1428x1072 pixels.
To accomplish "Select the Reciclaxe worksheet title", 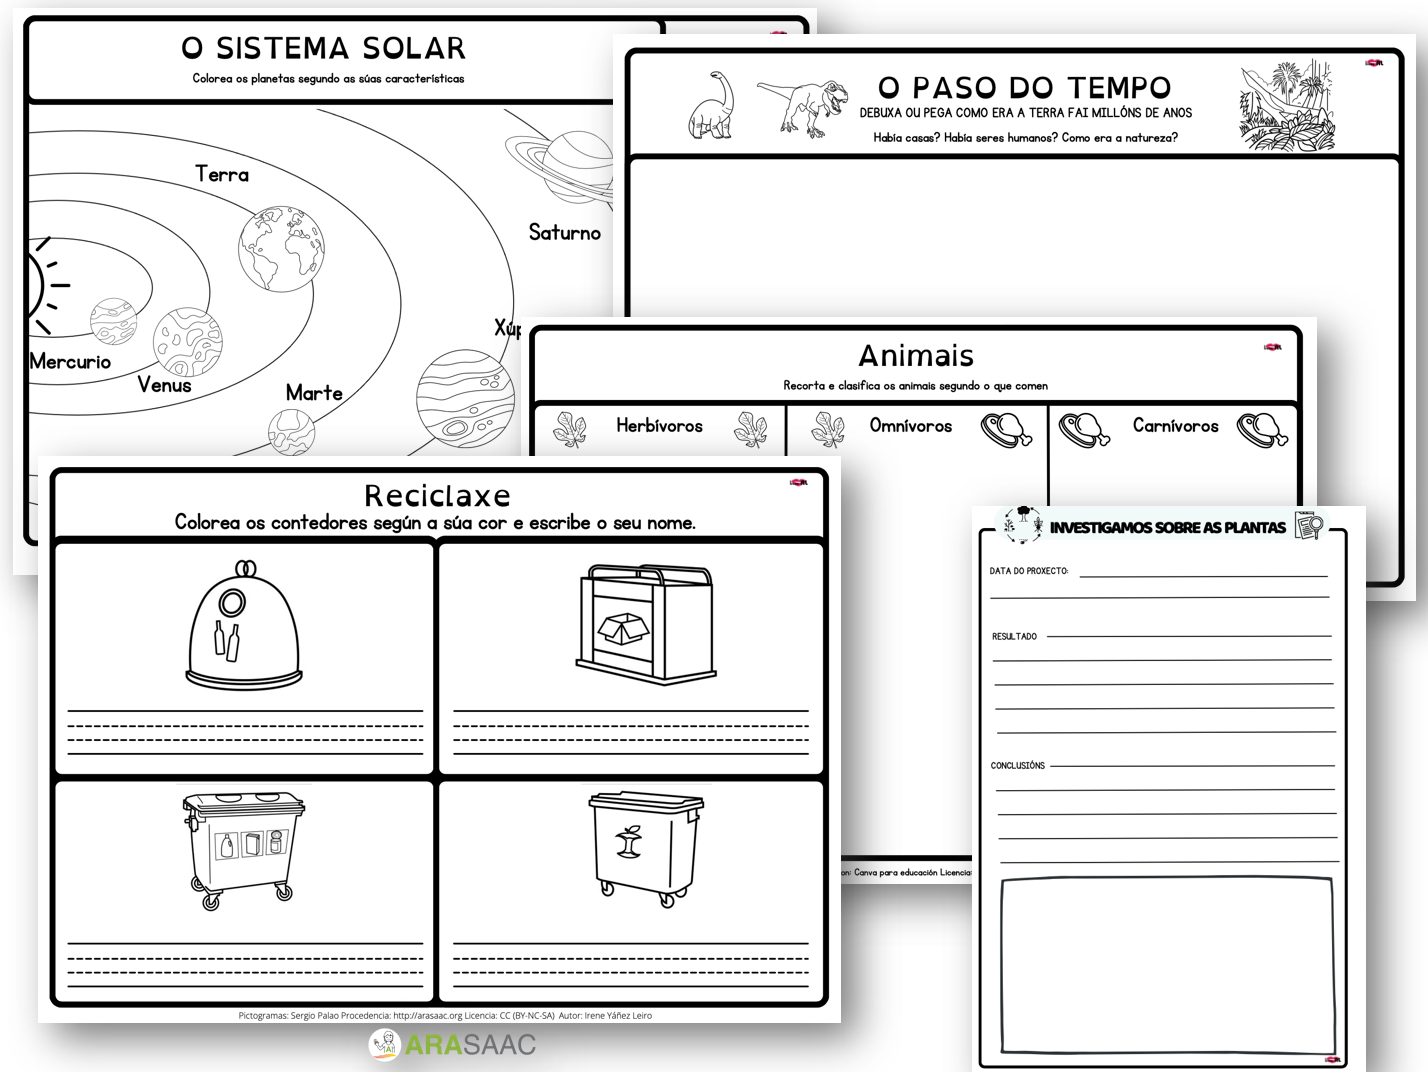I will [437, 495].
